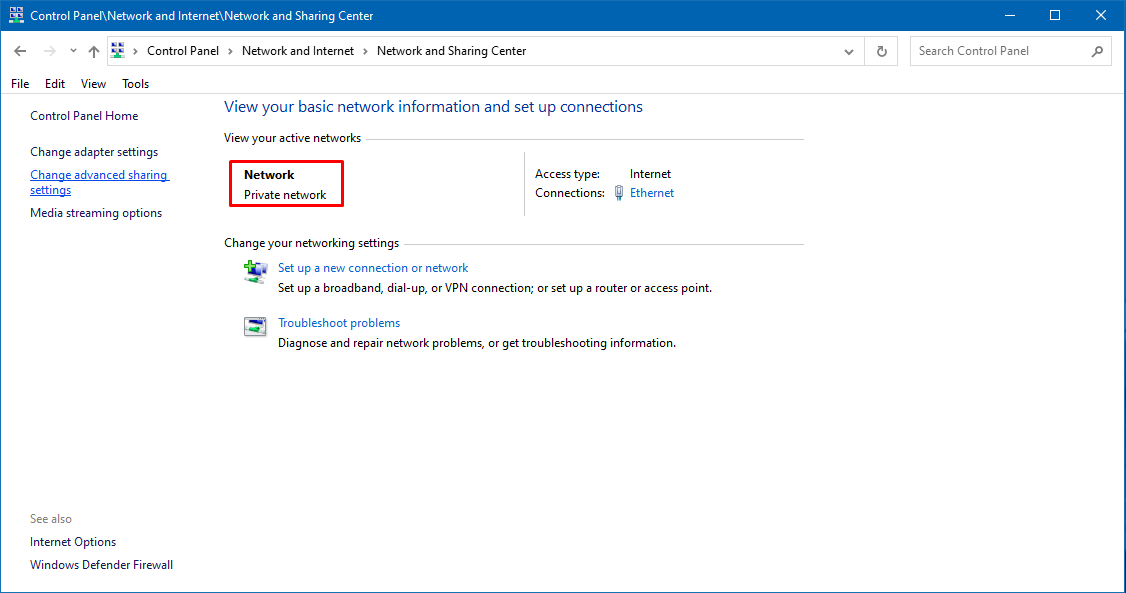Open the recent locations dropdown arrow
The width and height of the screenshot is (1126, 593).
73,51
